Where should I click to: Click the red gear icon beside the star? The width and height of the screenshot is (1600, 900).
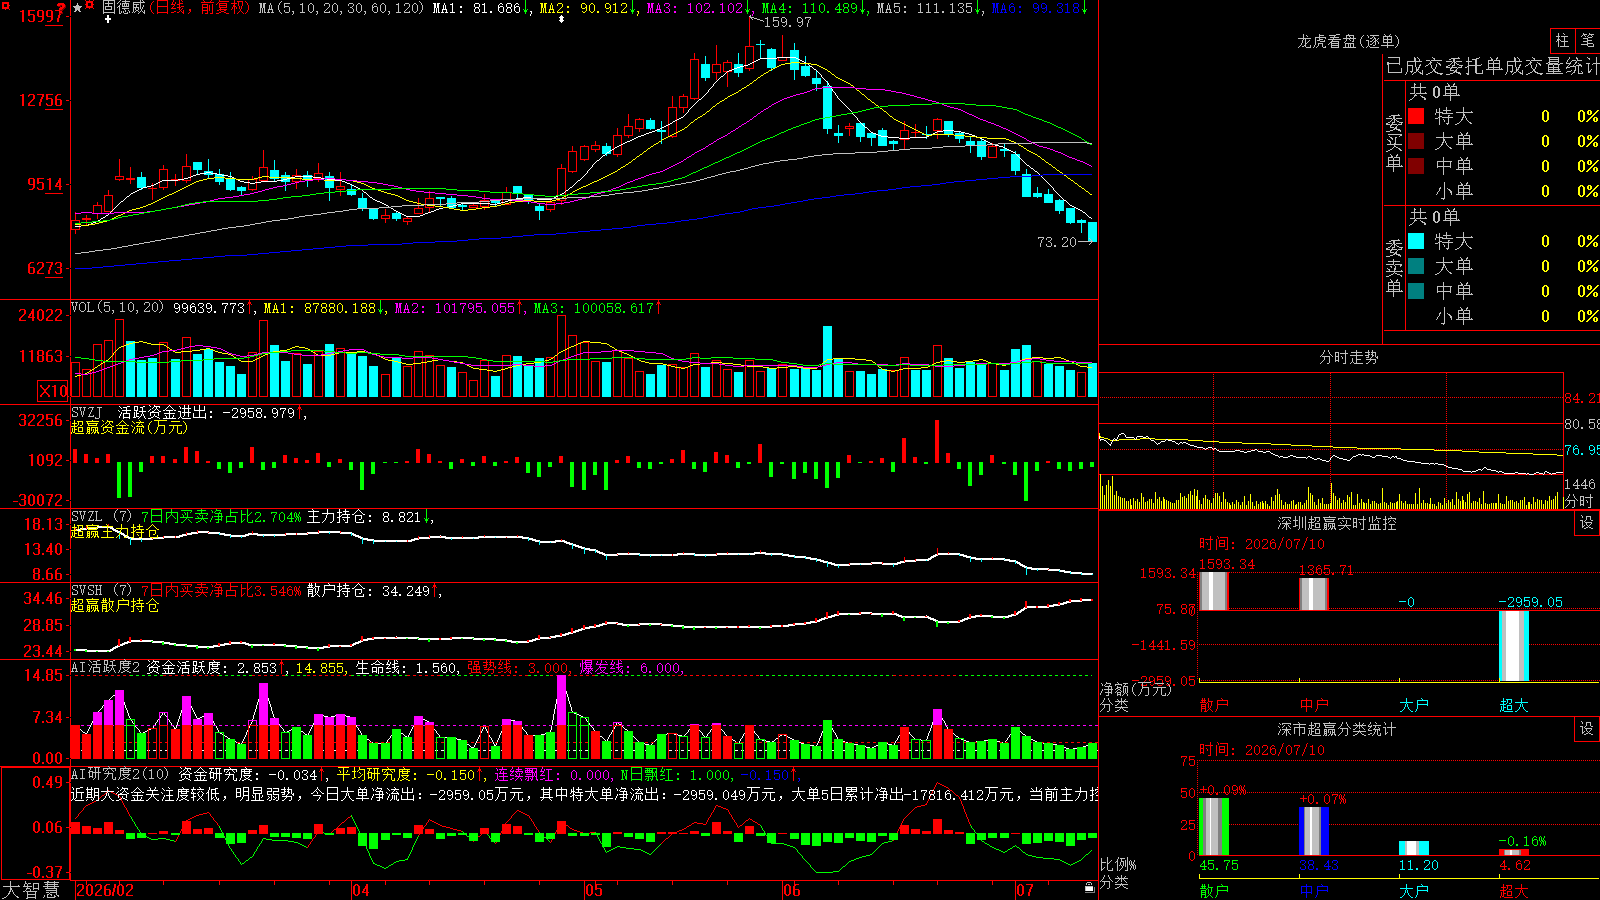click(x=91, y=6)
